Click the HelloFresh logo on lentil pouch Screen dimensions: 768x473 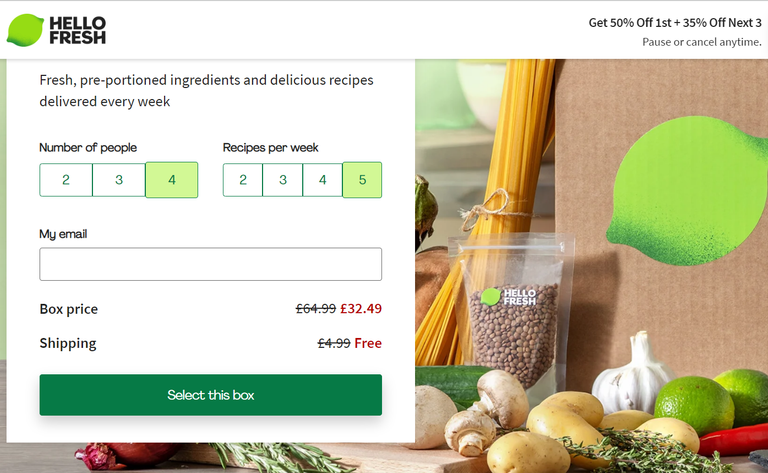click(508, 297)
